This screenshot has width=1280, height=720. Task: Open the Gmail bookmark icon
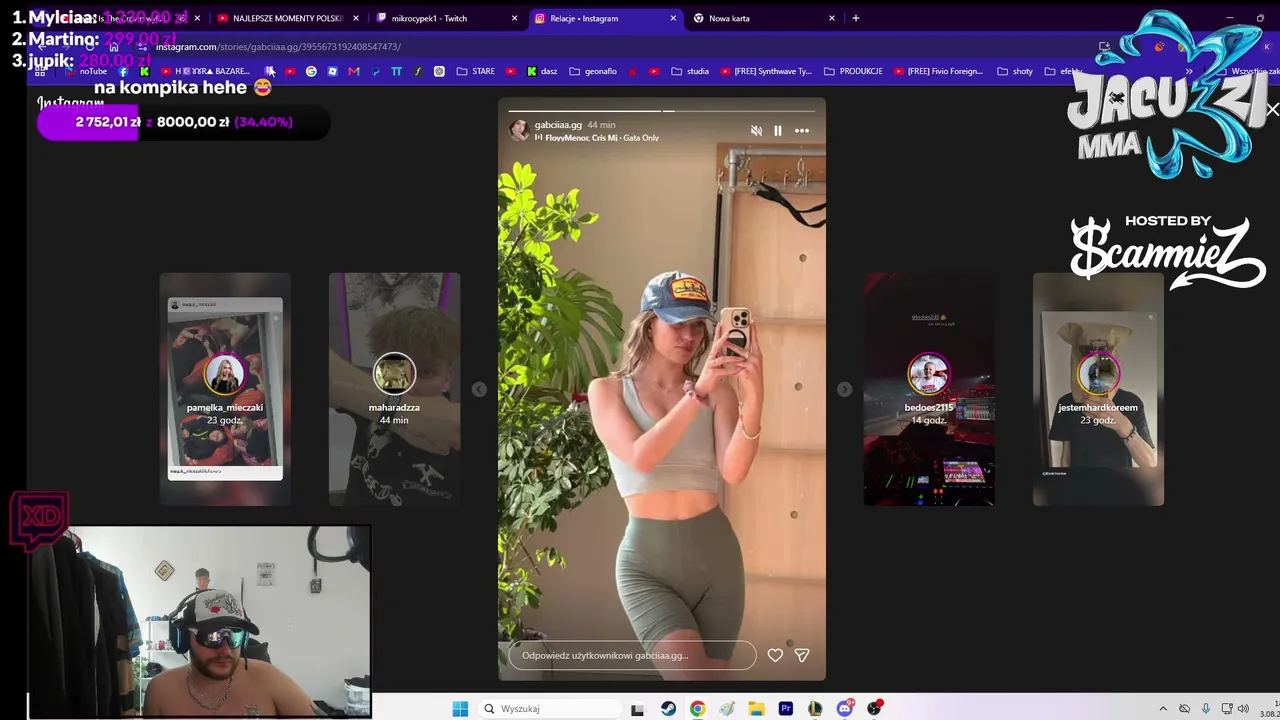[354, 71]
